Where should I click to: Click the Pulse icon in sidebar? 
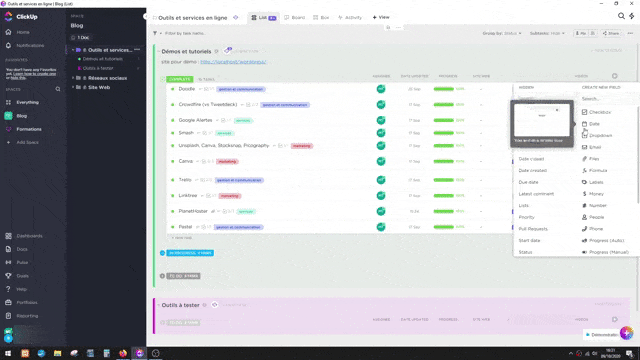pos(9,262)
